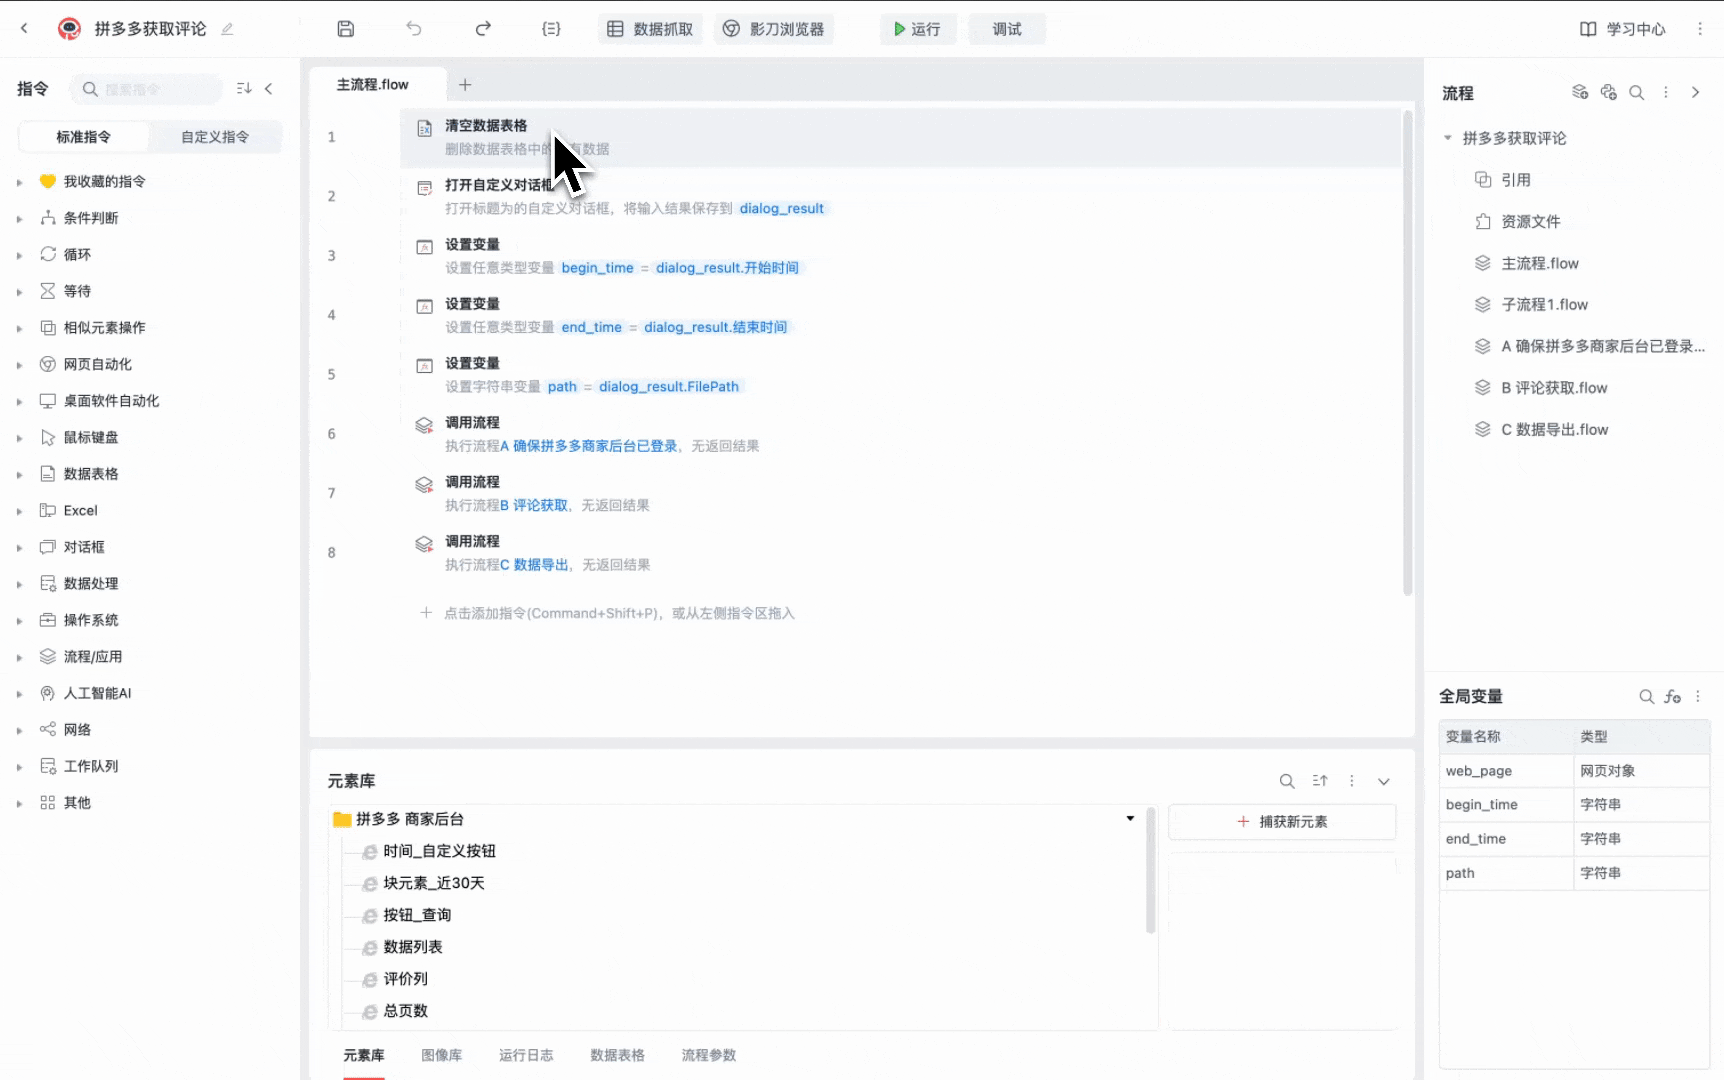Open the 主流程.flow tab
Screen dimensions: 1724x1080
pyautogui.click(x=373, y=85)
